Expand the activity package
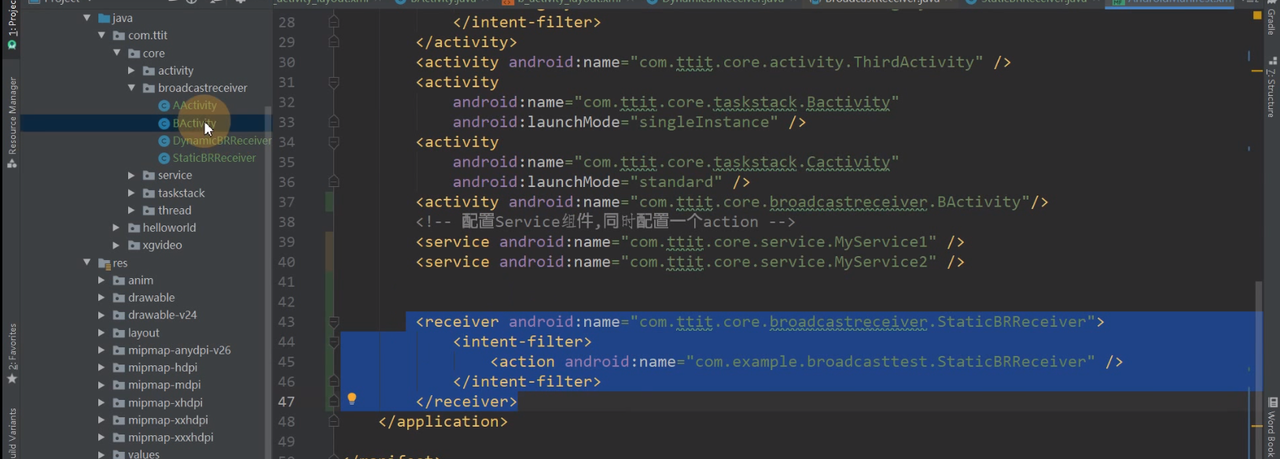The height and width of the screenshot is (459, 1280). tap(132, 71)
